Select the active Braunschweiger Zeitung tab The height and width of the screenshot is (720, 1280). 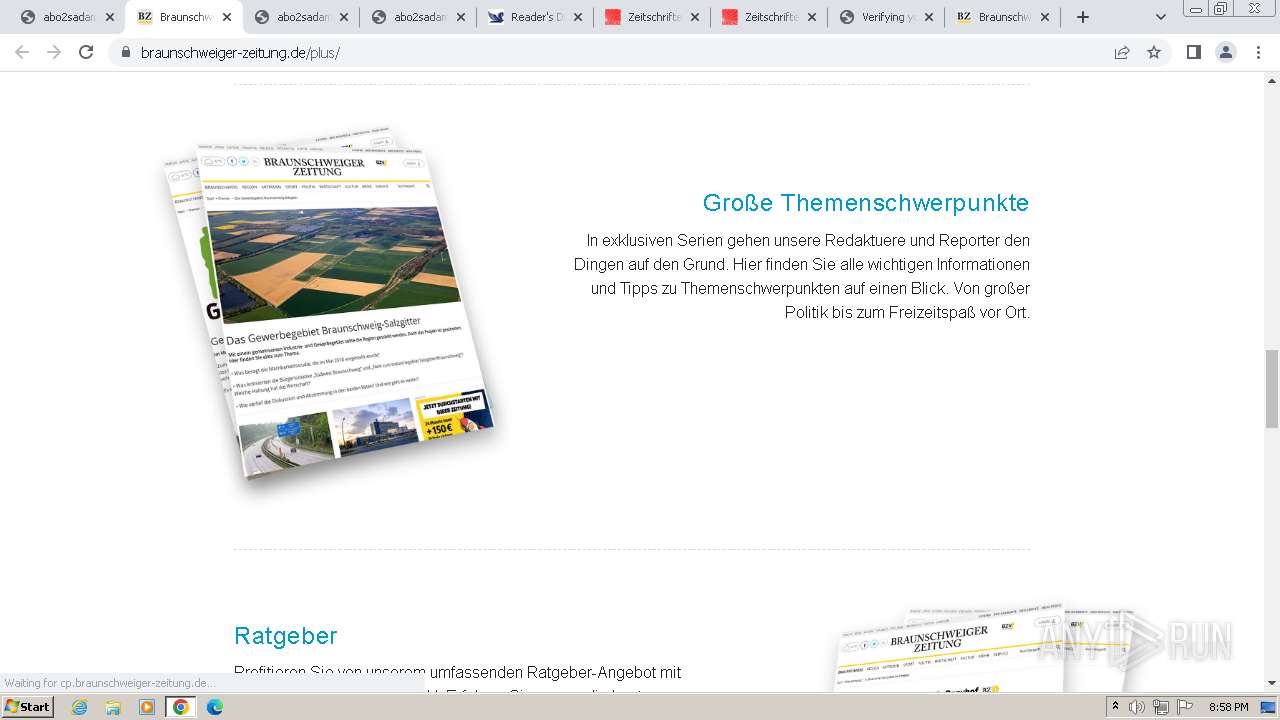(x=184, y=17)
